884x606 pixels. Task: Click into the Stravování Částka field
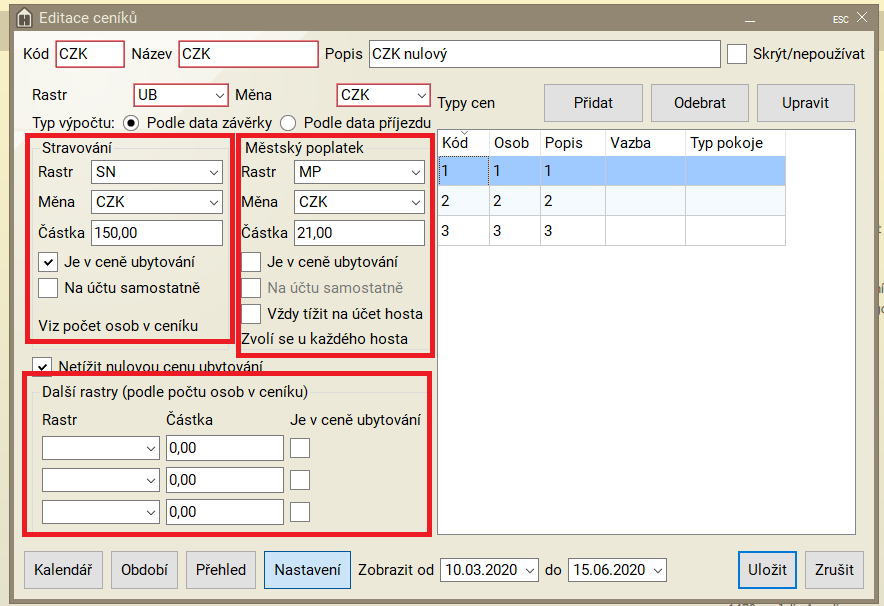156,233
